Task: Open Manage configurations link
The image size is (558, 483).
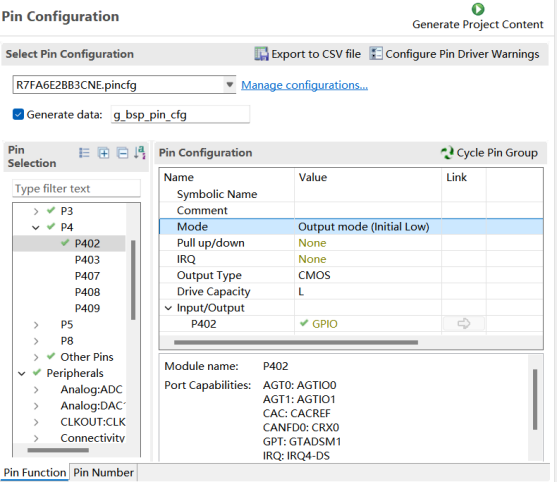Action: pyautogui.click(x=304, y=85)
